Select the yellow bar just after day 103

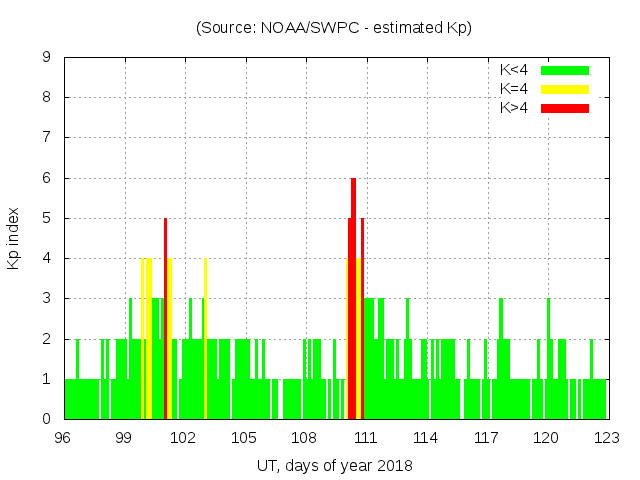205,340
